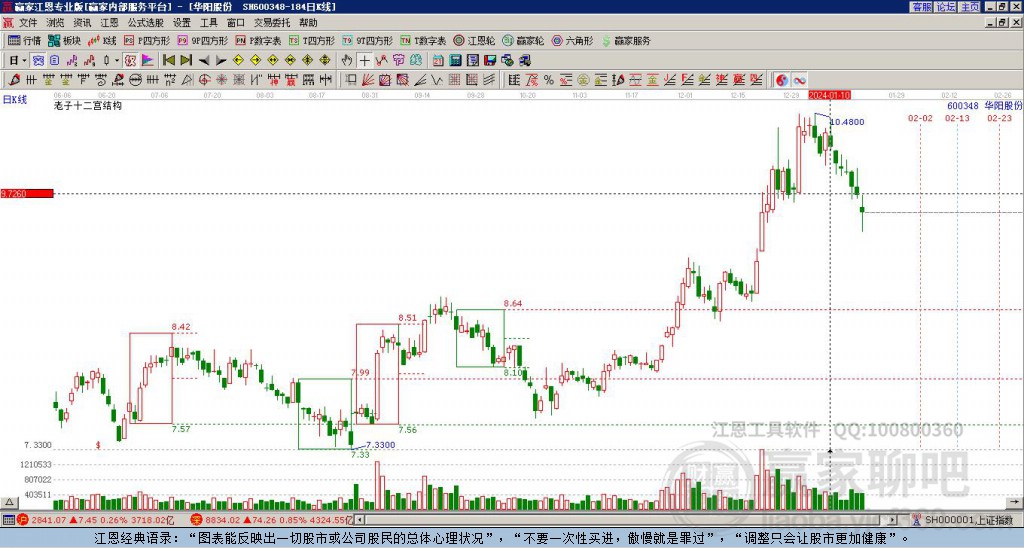
Task: Click the 9.7260 red price label
Action: click(x=27, y=193)
